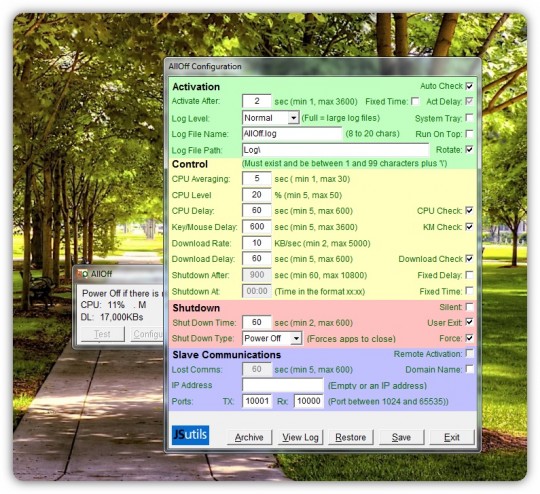The height and width of the screenshot is (494, 540).
Task: Enable the Fixed Delay checkbox
Action: (x=469, y=275)
